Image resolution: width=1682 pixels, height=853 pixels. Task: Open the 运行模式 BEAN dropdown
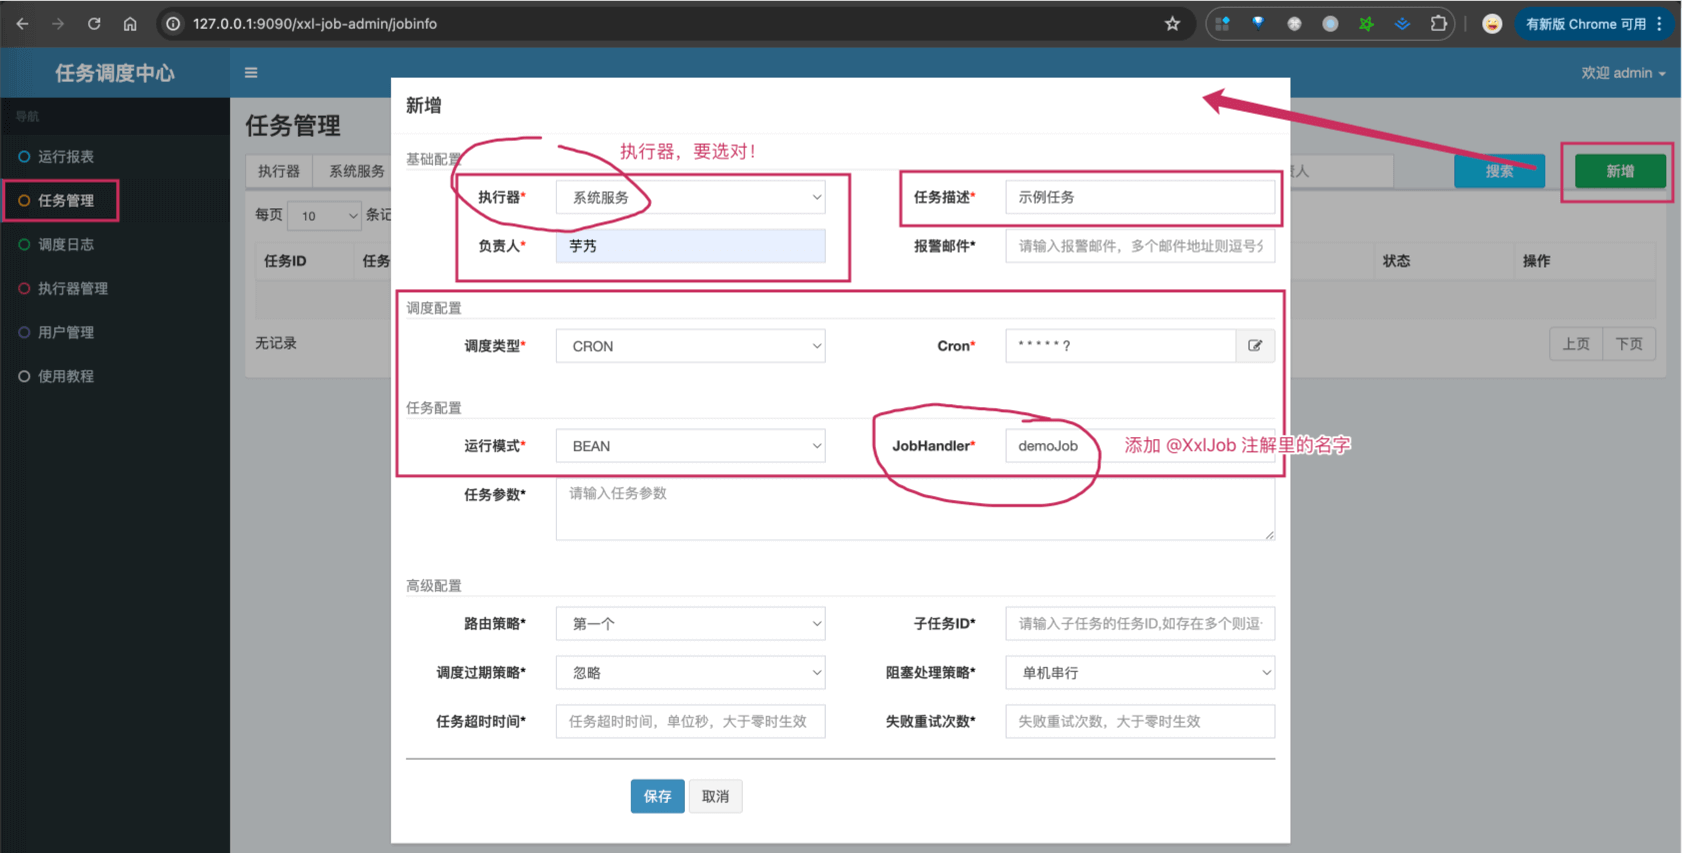click(690, 446)
